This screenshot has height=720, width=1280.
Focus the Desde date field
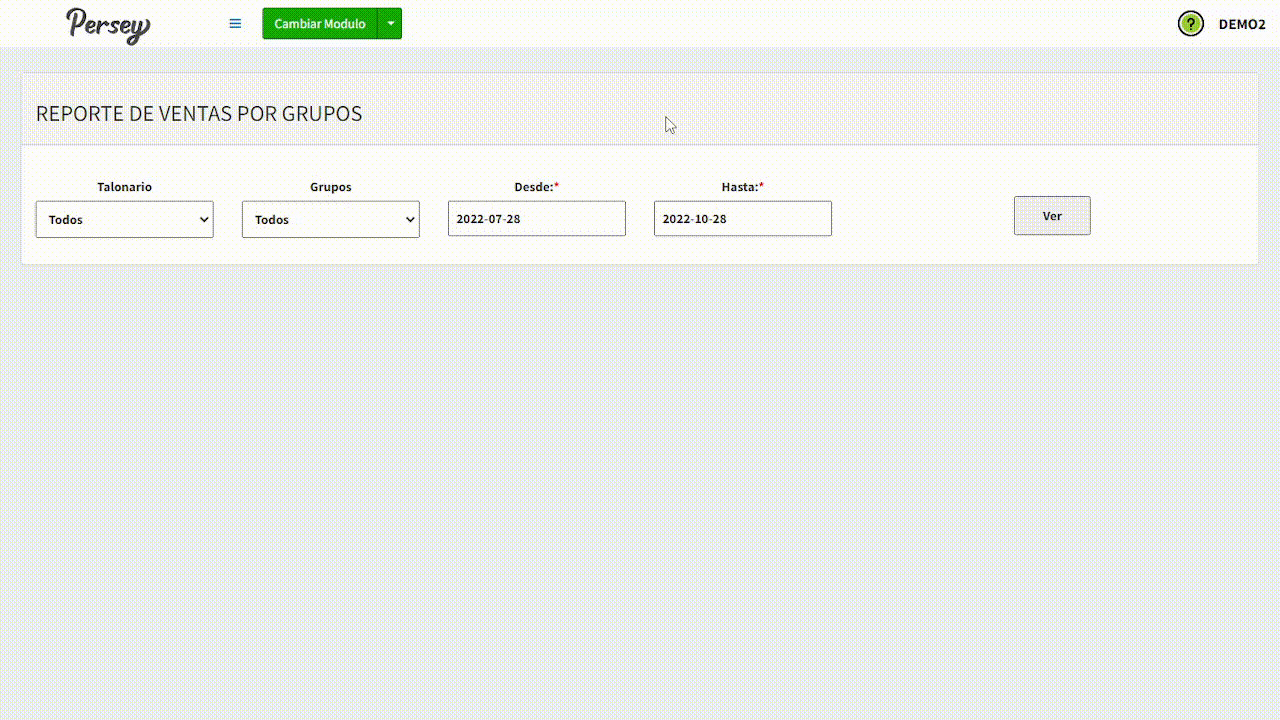click(x=536, y=219)
